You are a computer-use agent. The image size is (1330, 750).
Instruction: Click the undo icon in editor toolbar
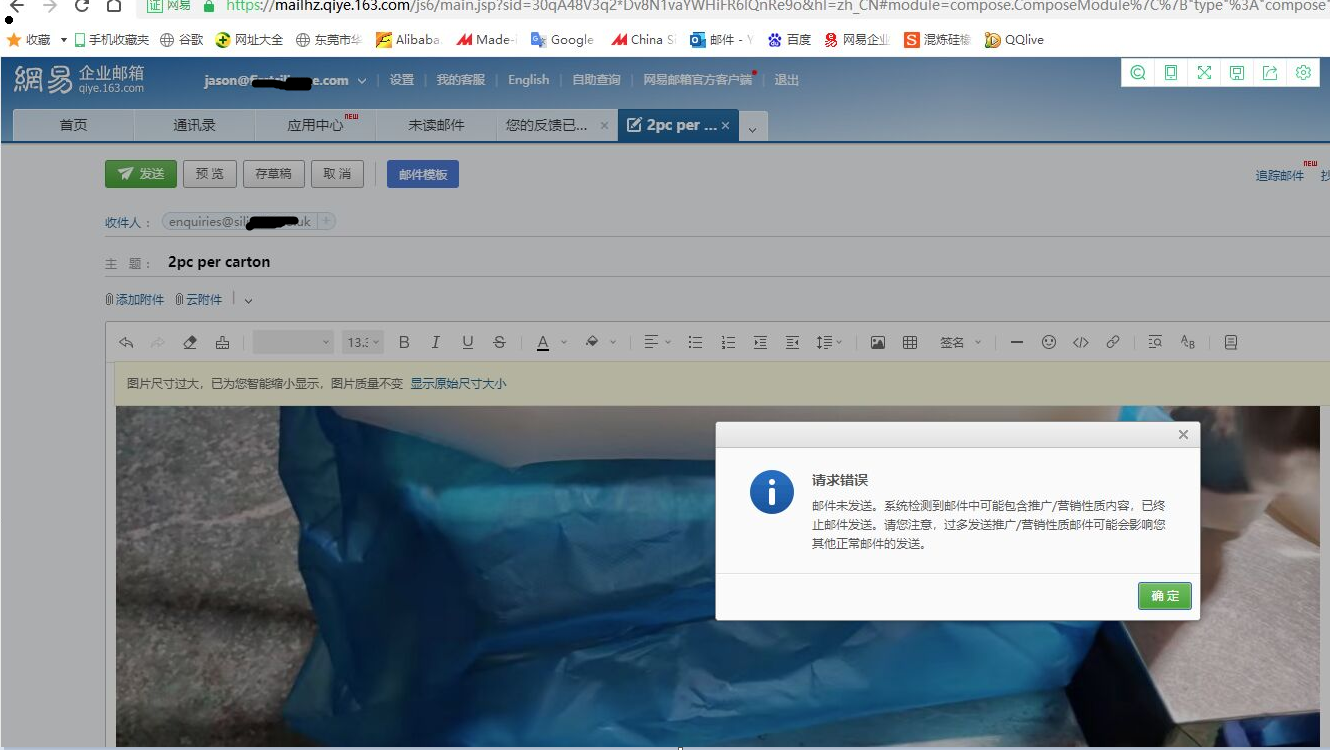tap(126, 342)
